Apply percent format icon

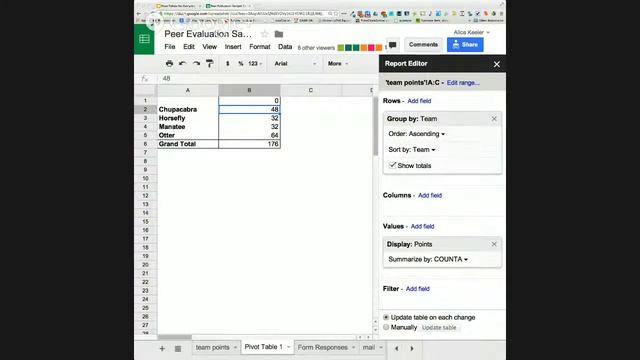pos(240,64)
